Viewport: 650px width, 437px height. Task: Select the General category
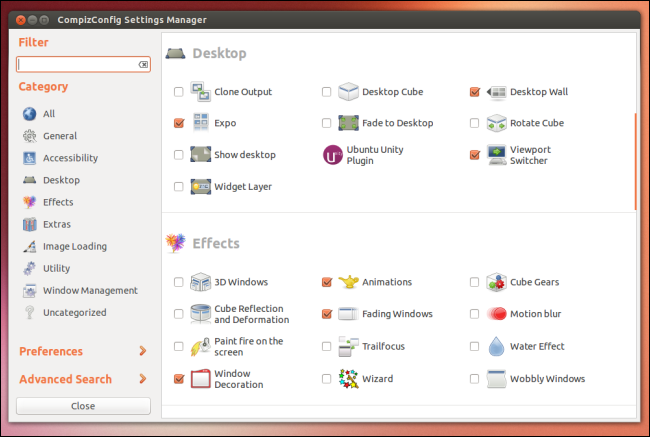(60, 136)
